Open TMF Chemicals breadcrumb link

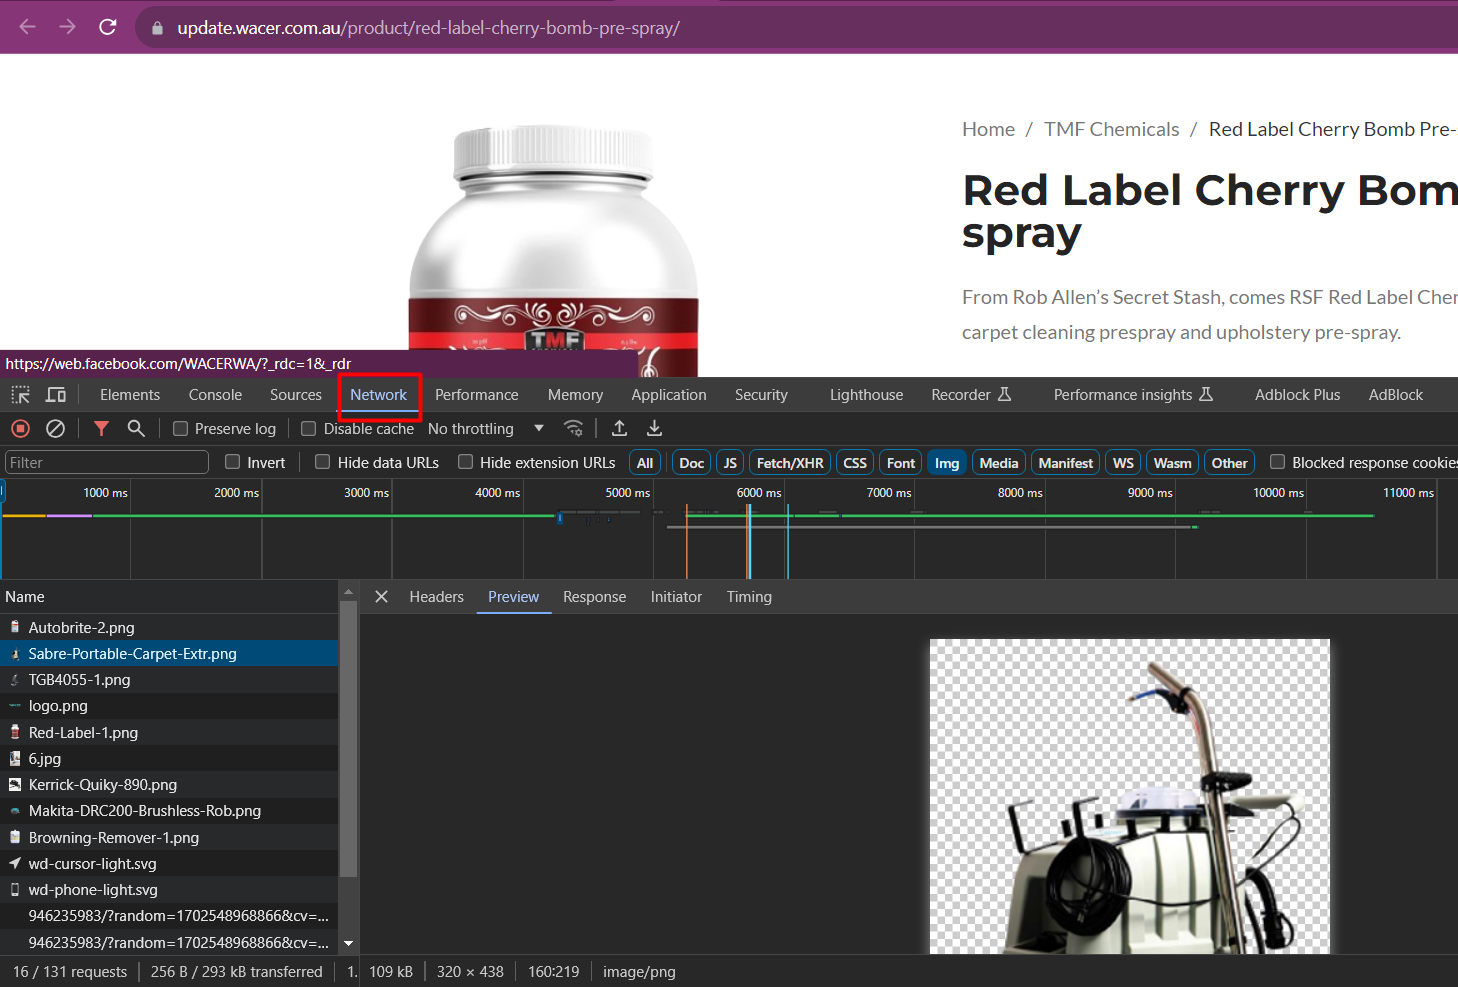(x=1112, y=129)
